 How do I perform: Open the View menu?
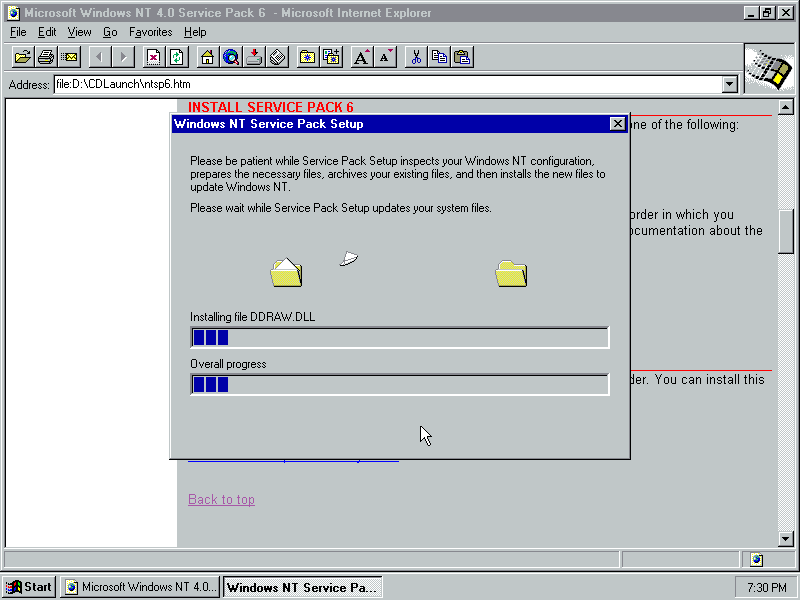coord(79,32)
